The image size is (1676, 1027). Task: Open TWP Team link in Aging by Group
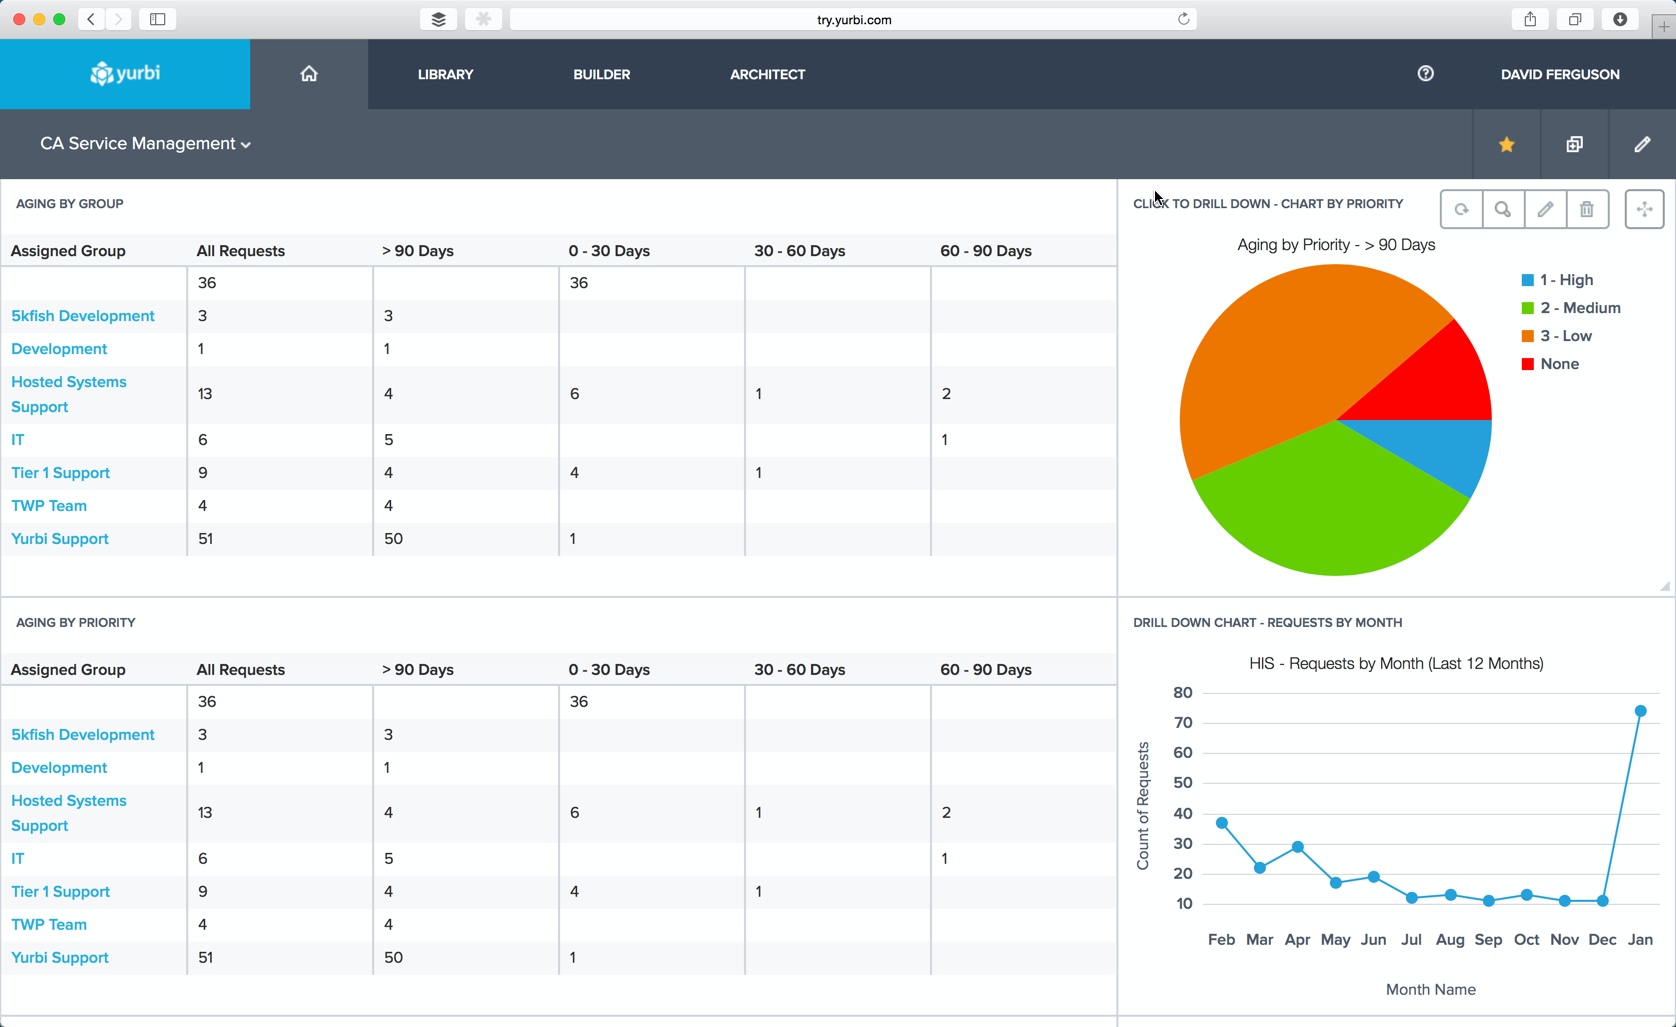[x=49, y=506]
